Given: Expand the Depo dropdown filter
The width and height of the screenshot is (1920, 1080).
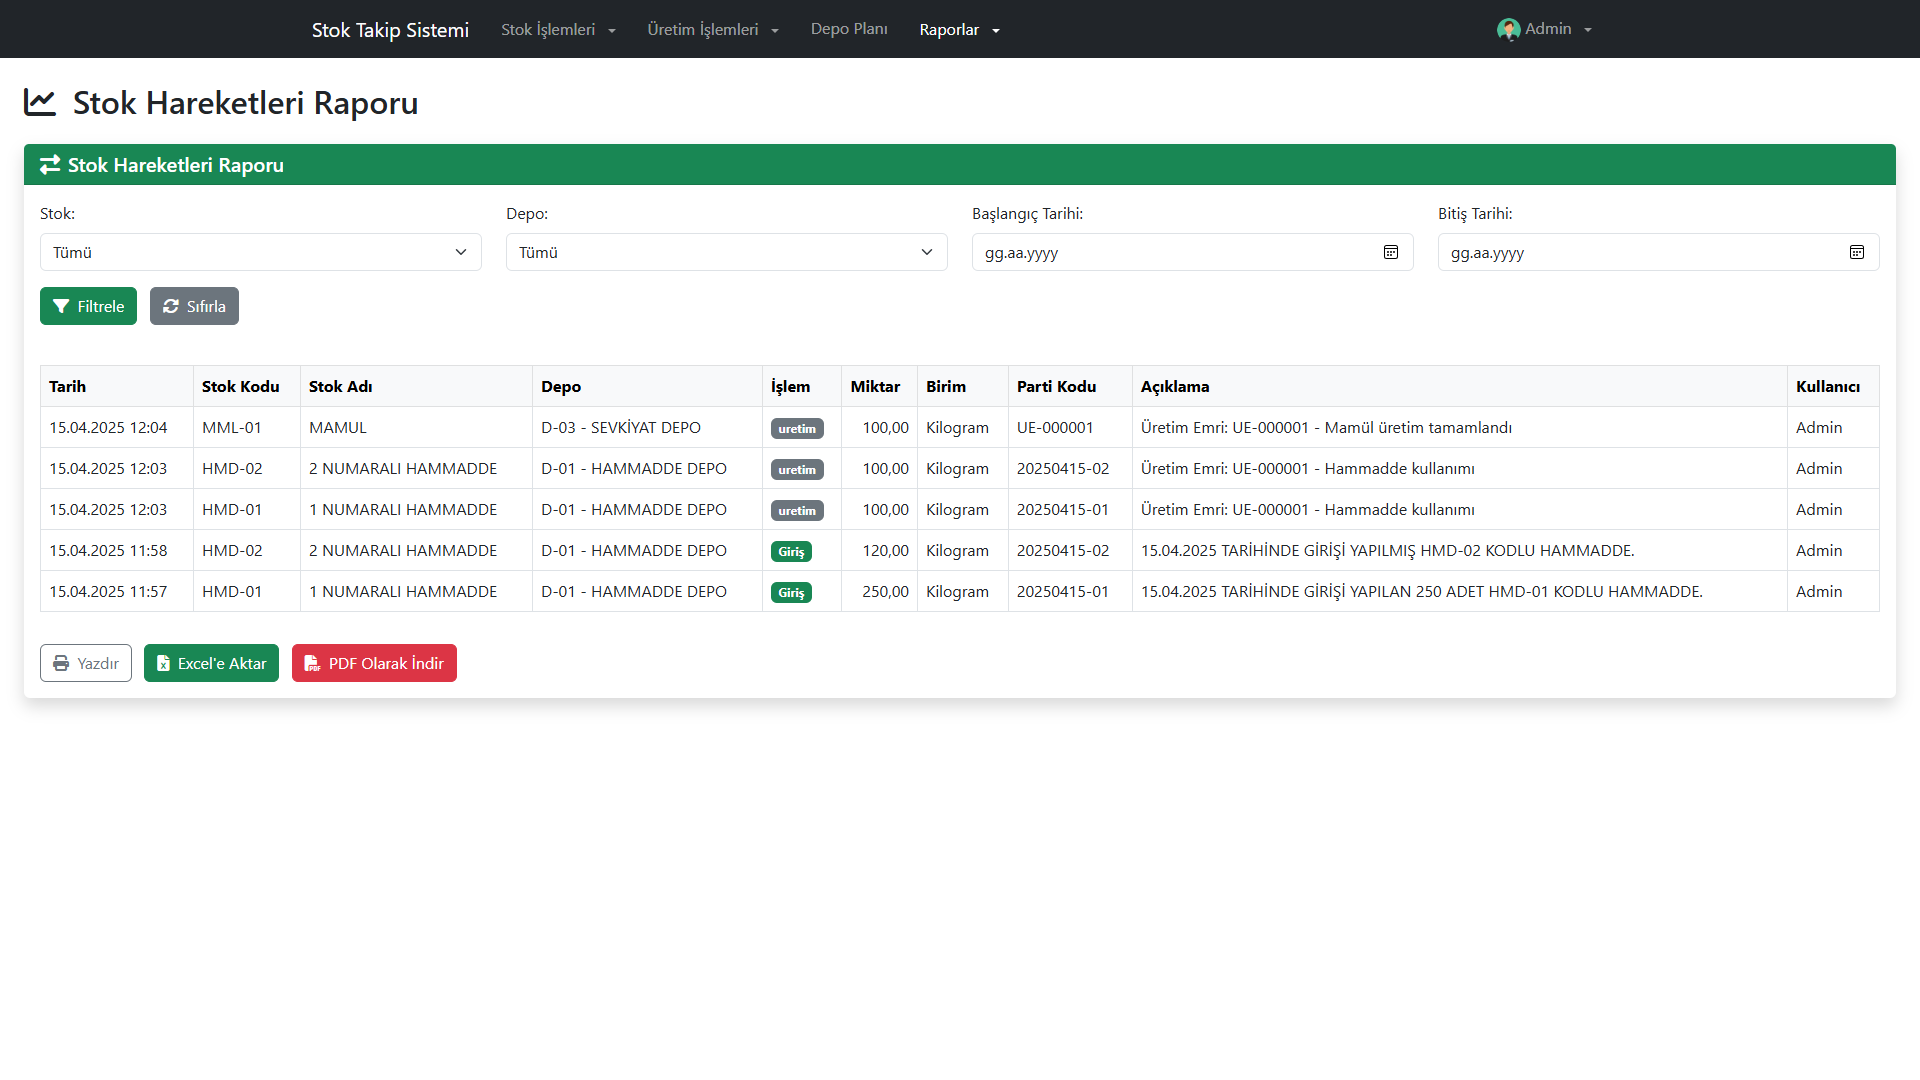Looking at the screenshot, I should [x=727, y=252].
